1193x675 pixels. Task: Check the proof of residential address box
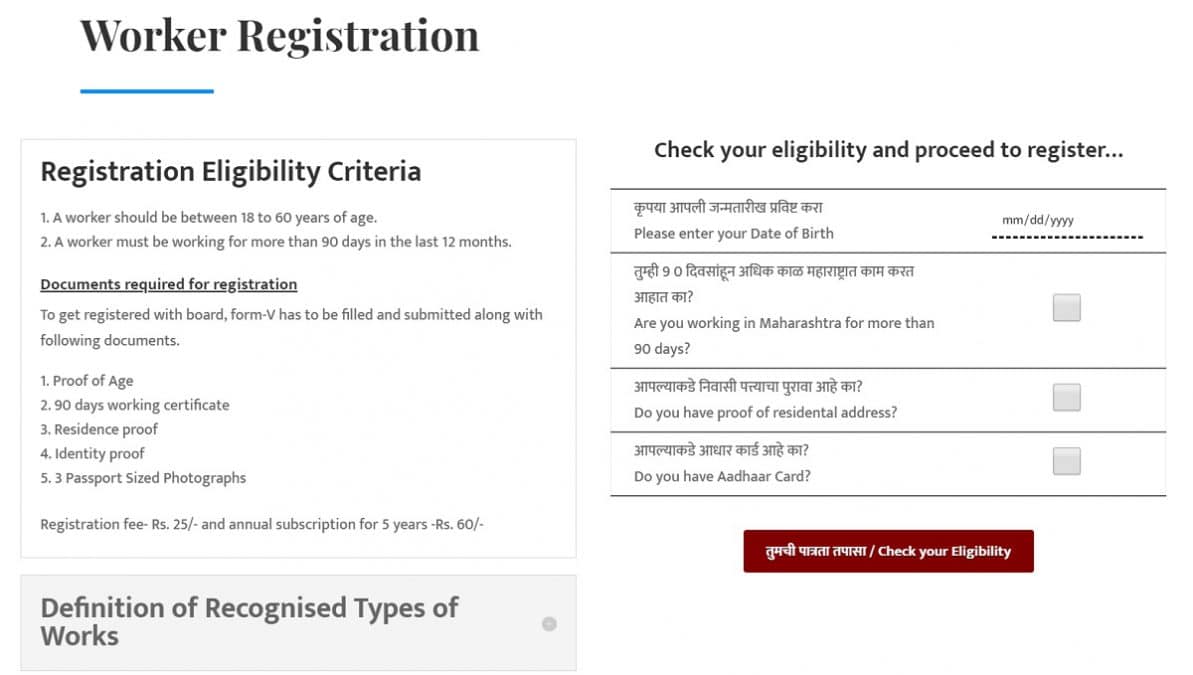coord(1065,397)
